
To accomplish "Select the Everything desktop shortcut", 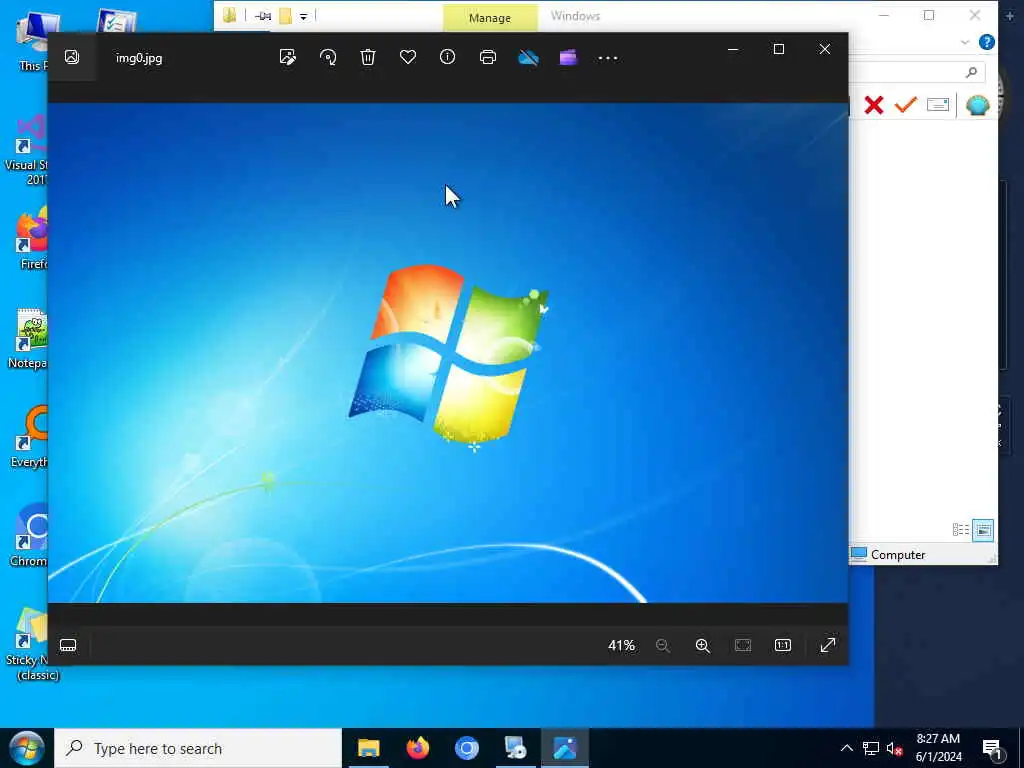I will point(29,436).
